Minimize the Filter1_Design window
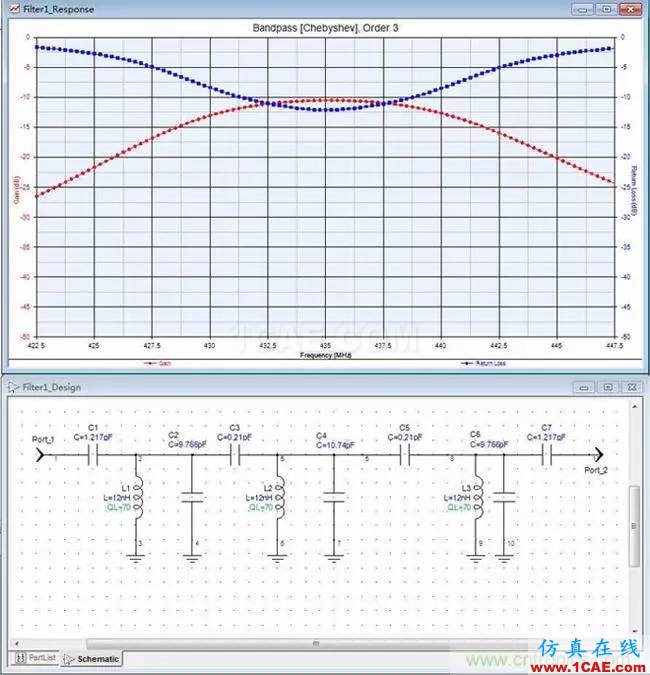 tap(584, 387)
